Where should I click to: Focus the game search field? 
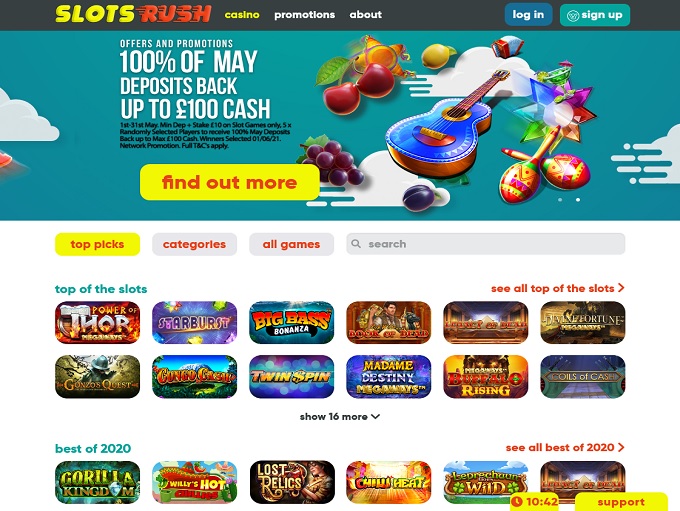click(x=486, y=244)
